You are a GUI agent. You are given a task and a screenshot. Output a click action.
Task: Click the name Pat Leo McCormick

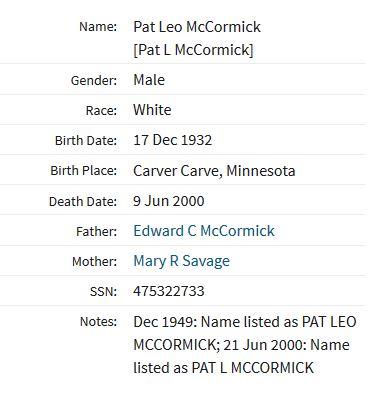[x=197, y=27]
